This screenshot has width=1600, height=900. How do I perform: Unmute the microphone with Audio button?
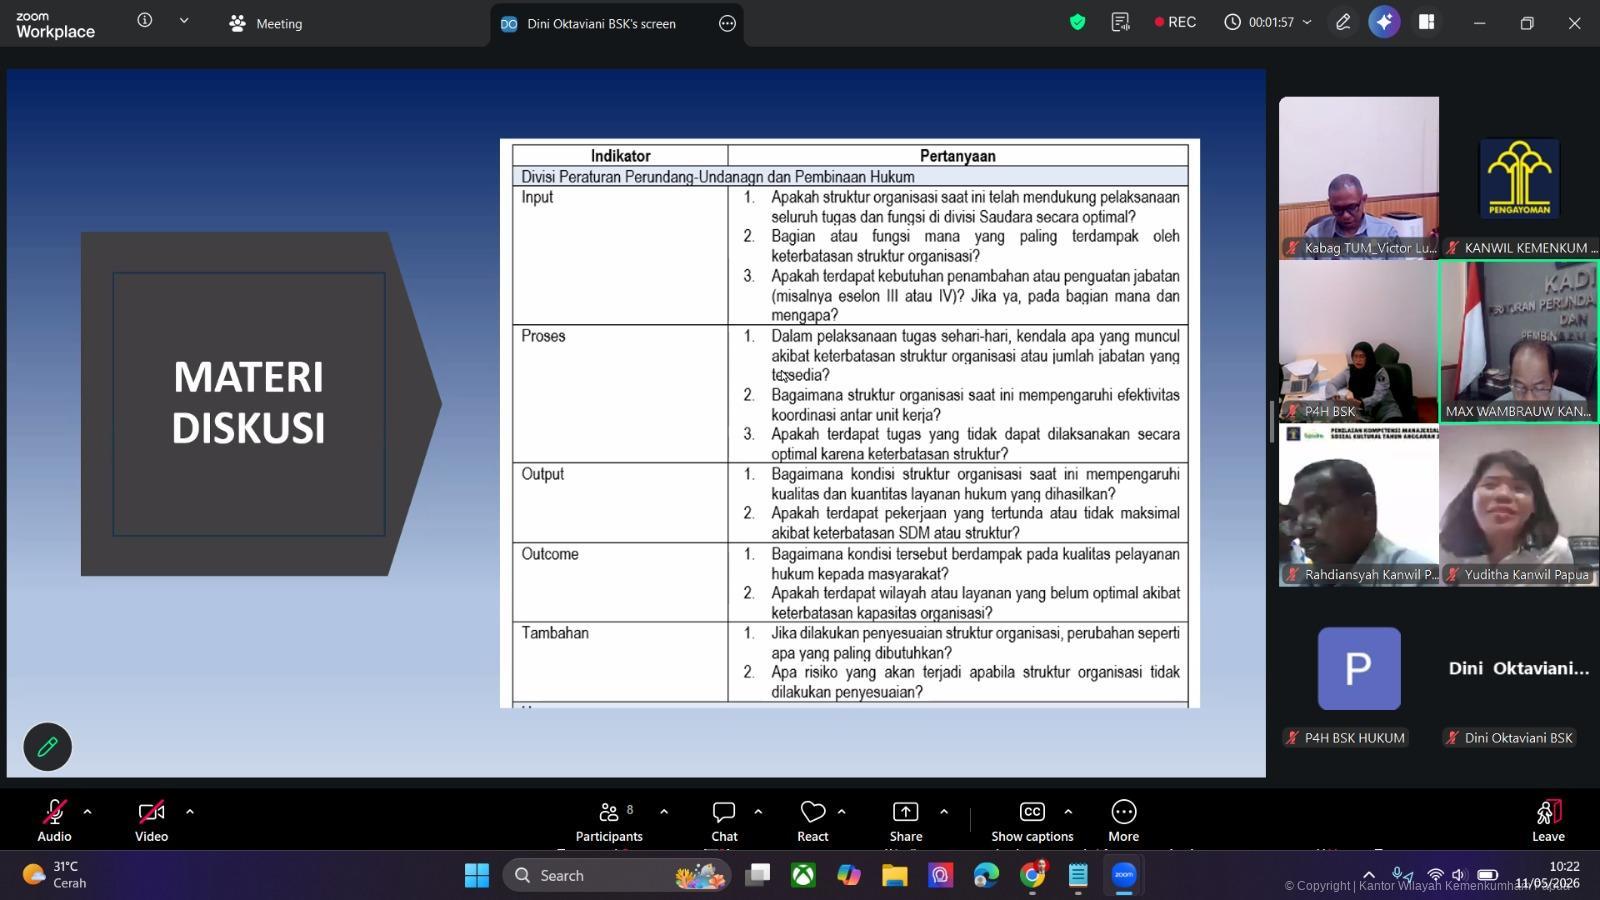54,821
